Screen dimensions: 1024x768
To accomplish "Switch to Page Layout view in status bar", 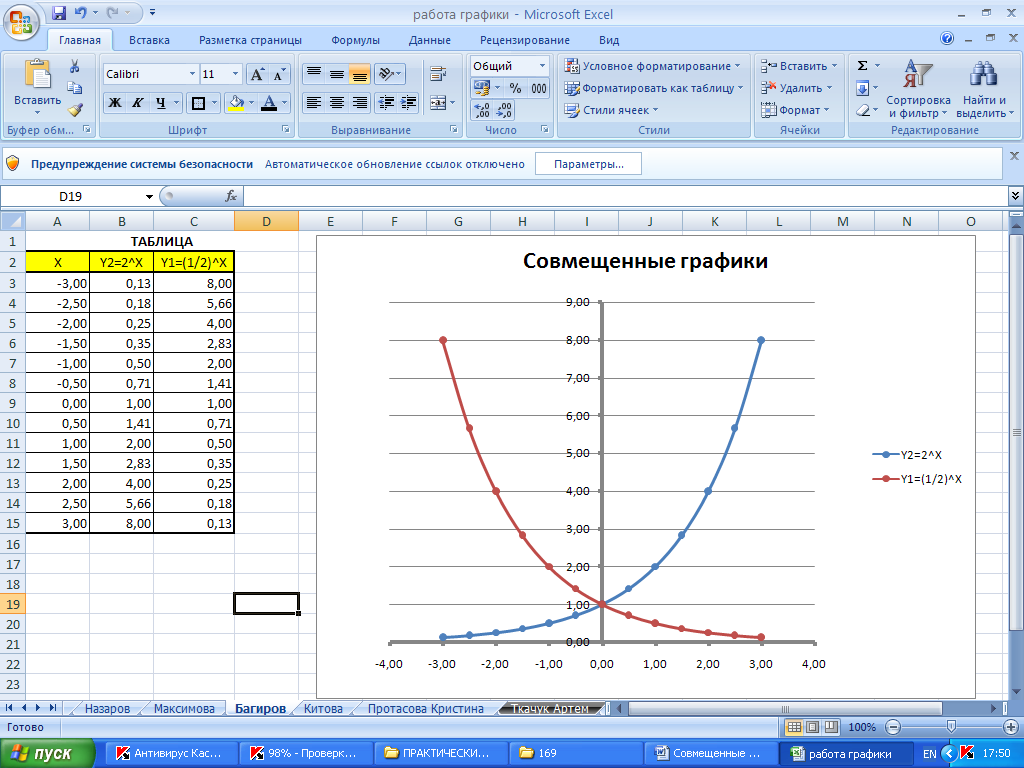I will point(812,727).
